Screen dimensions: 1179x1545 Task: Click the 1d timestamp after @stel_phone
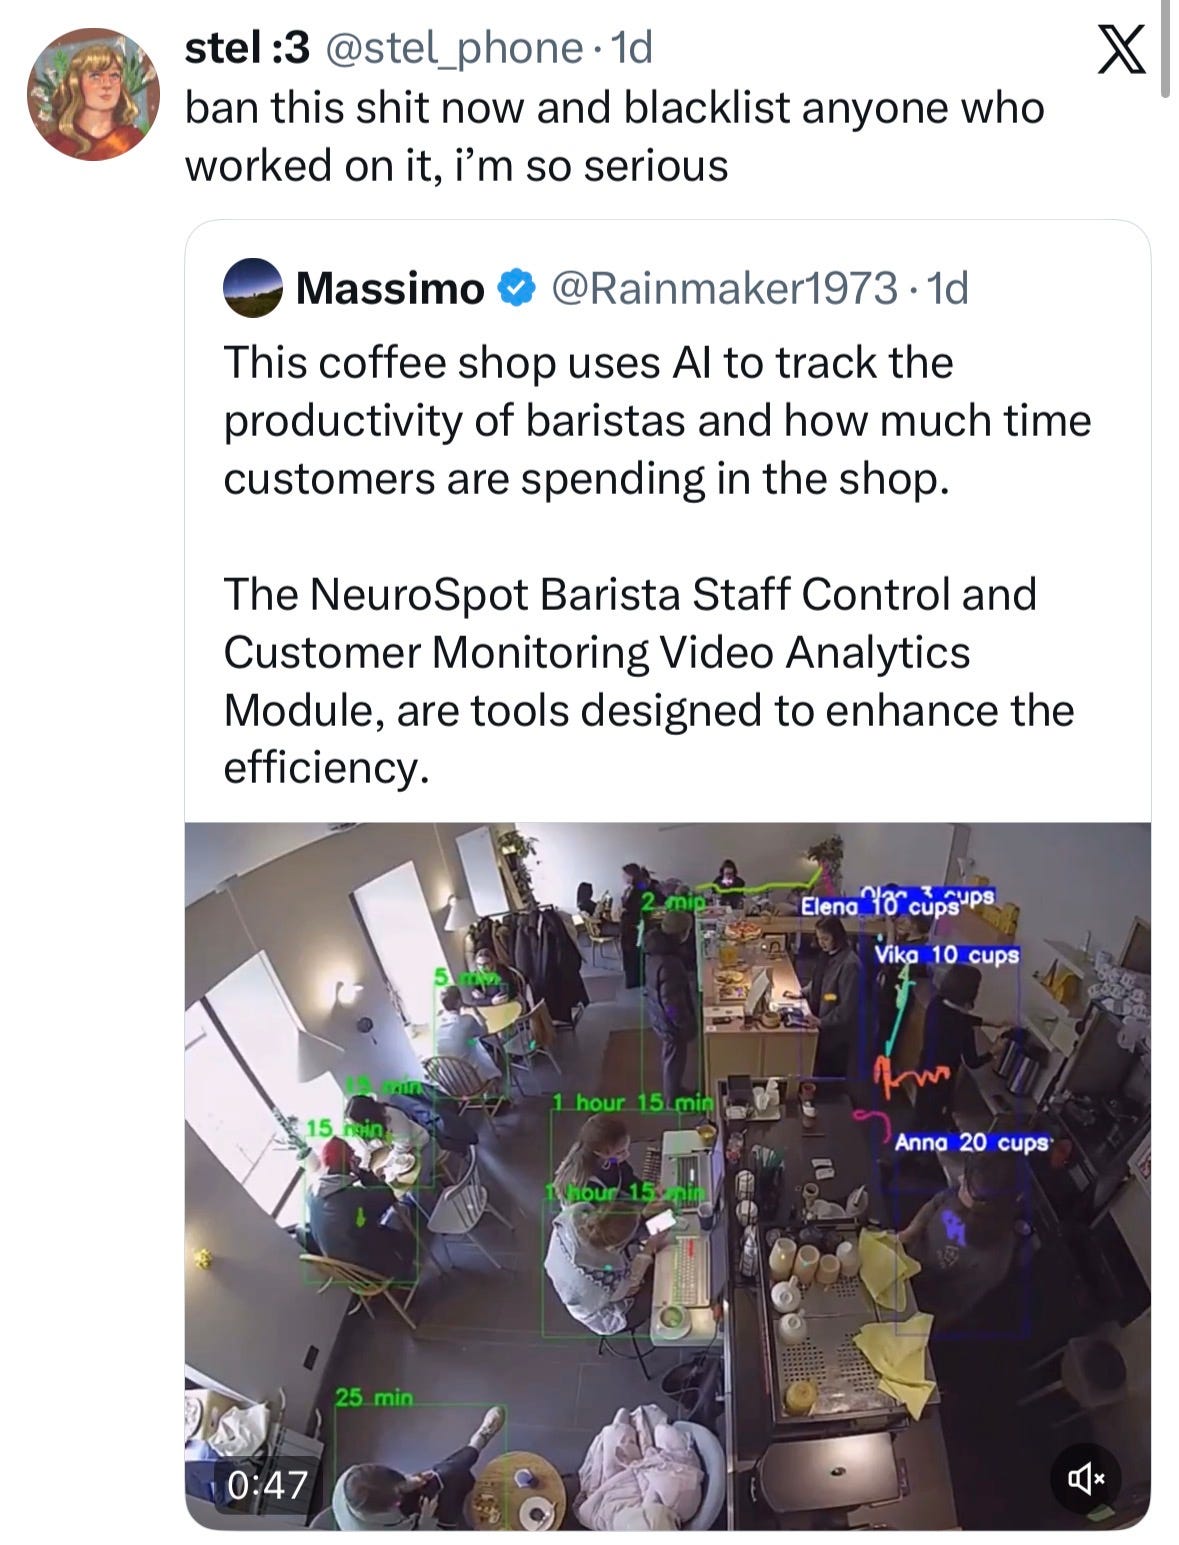coord(630,47)
